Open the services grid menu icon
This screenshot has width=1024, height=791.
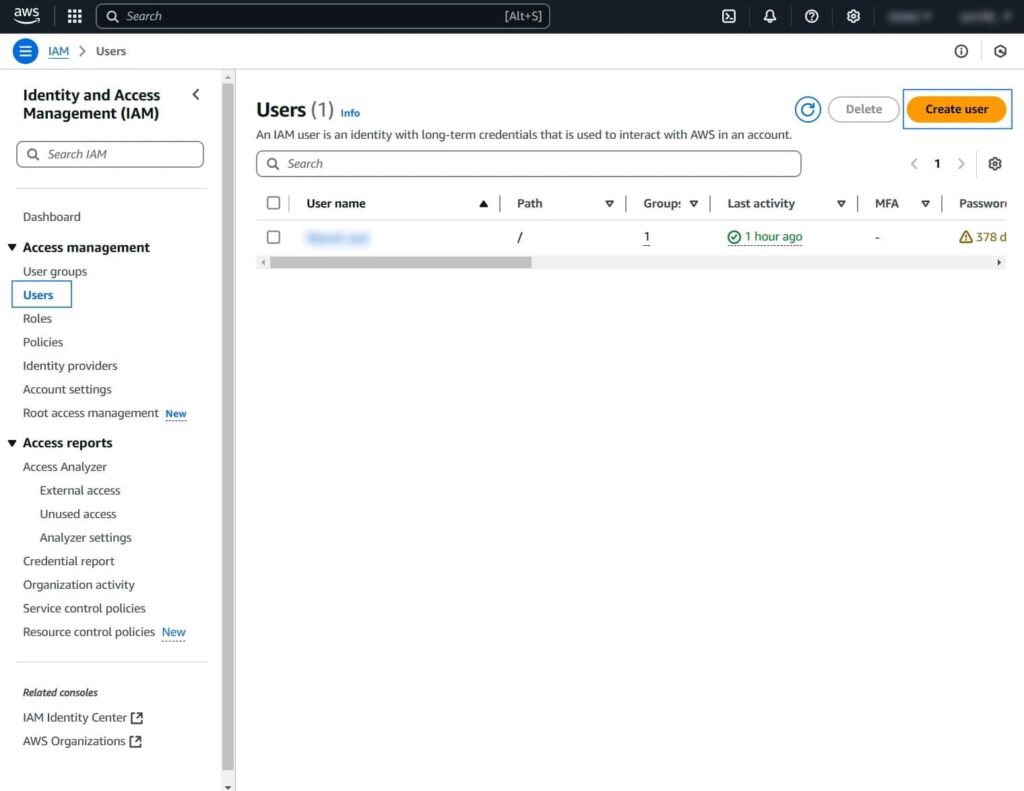tap(74, 16)
